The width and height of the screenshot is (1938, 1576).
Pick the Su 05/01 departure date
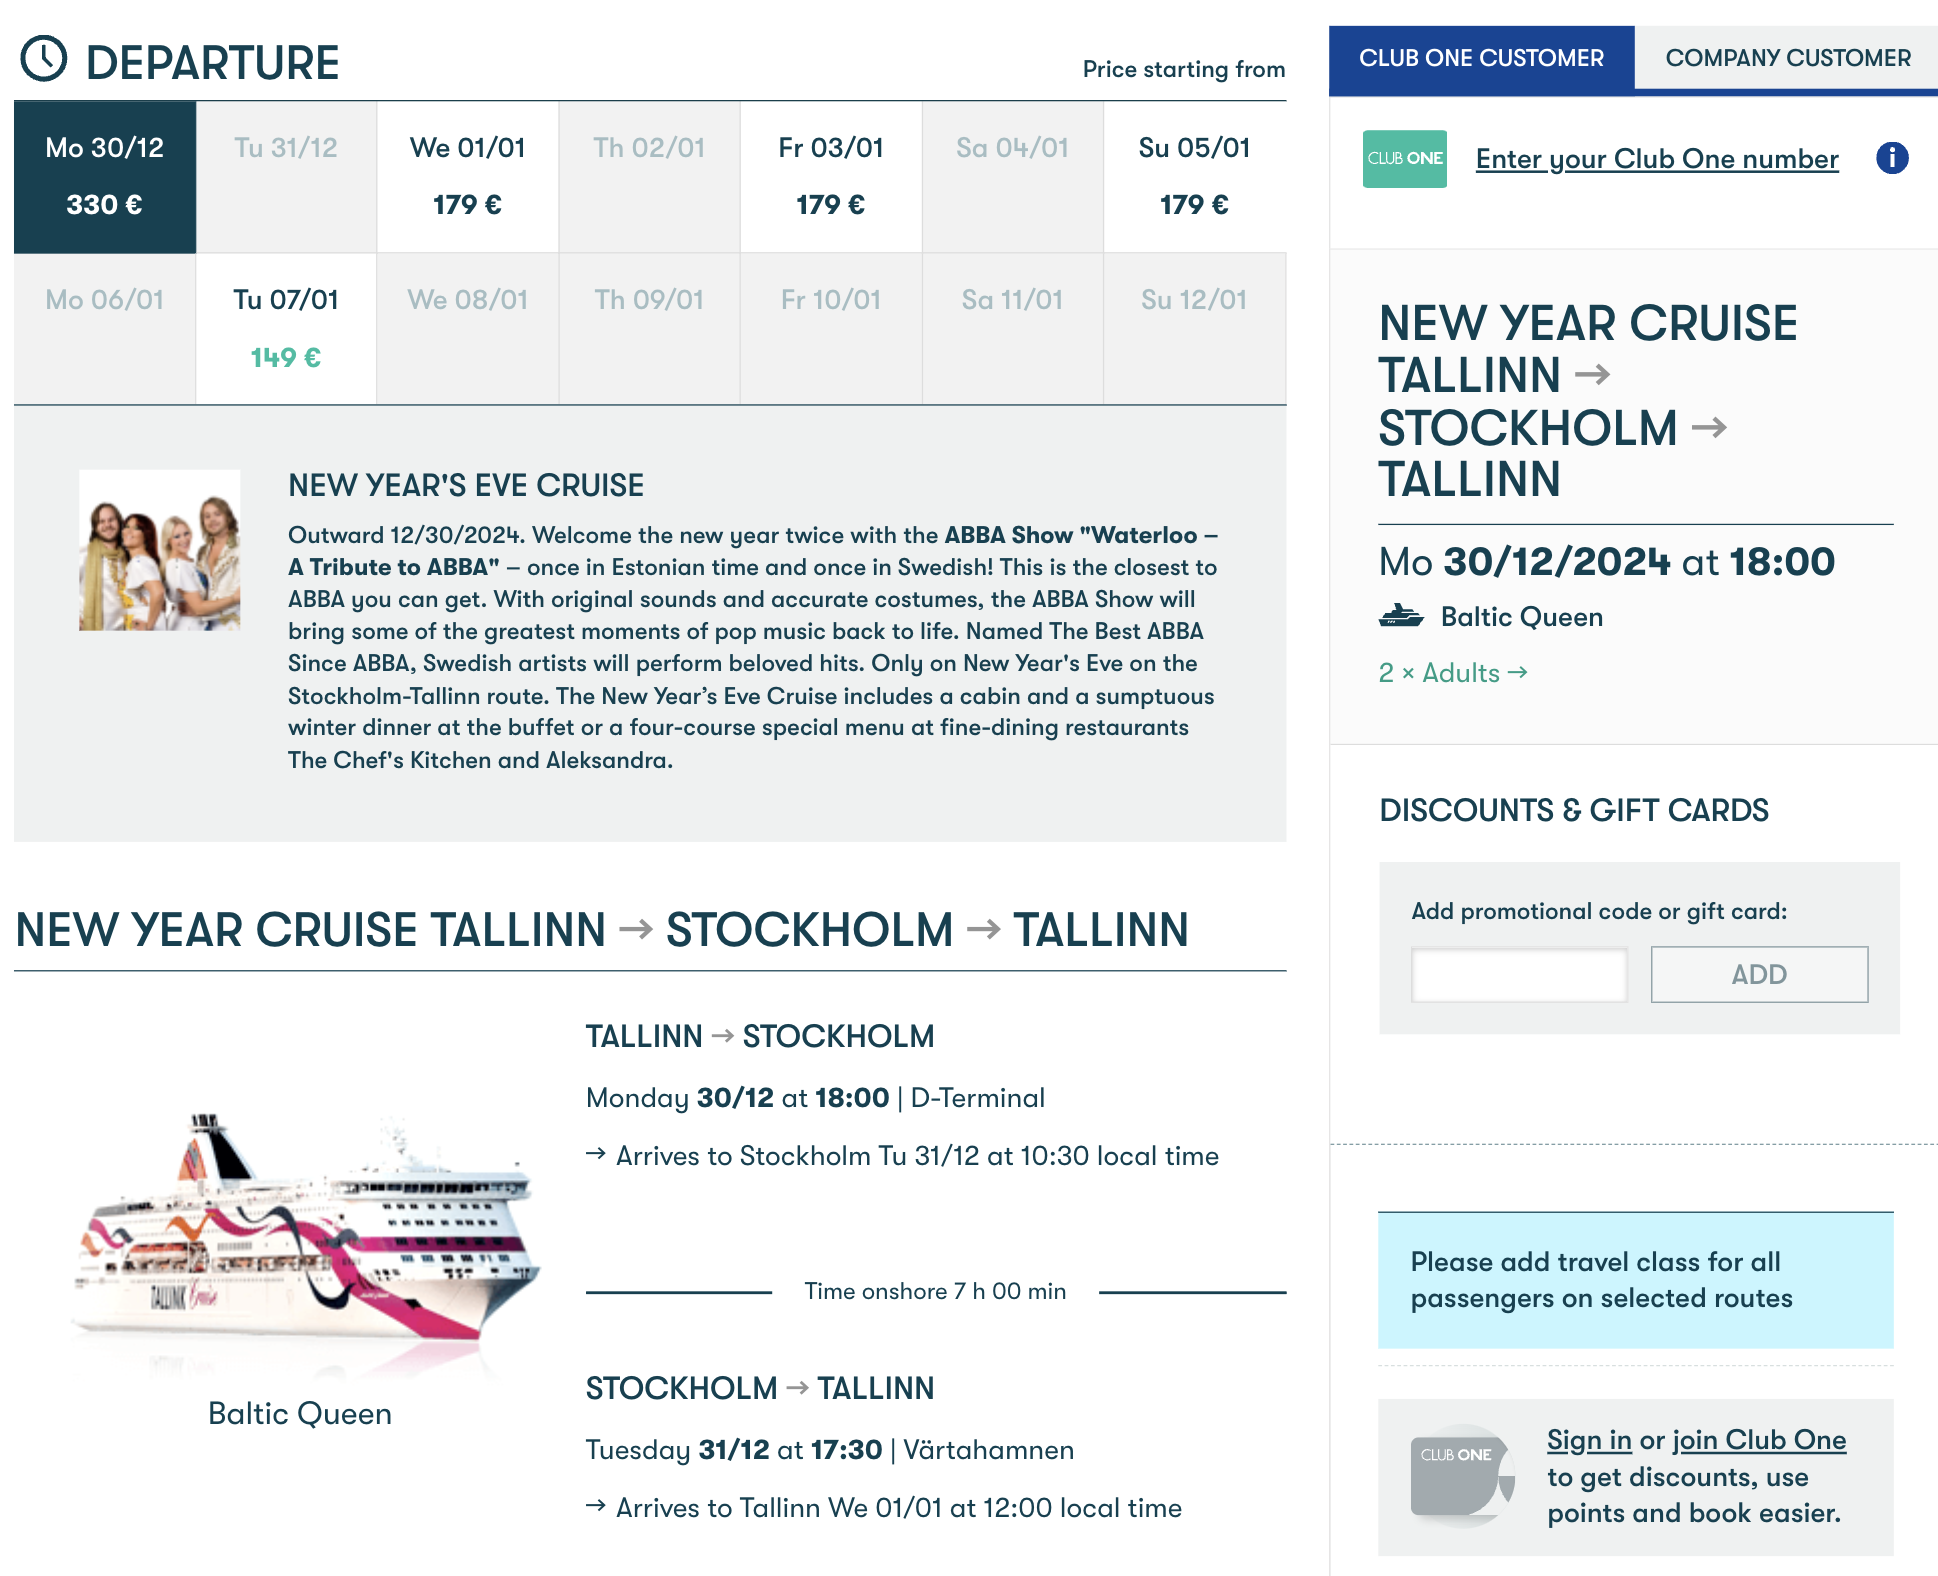[1194, 177]
